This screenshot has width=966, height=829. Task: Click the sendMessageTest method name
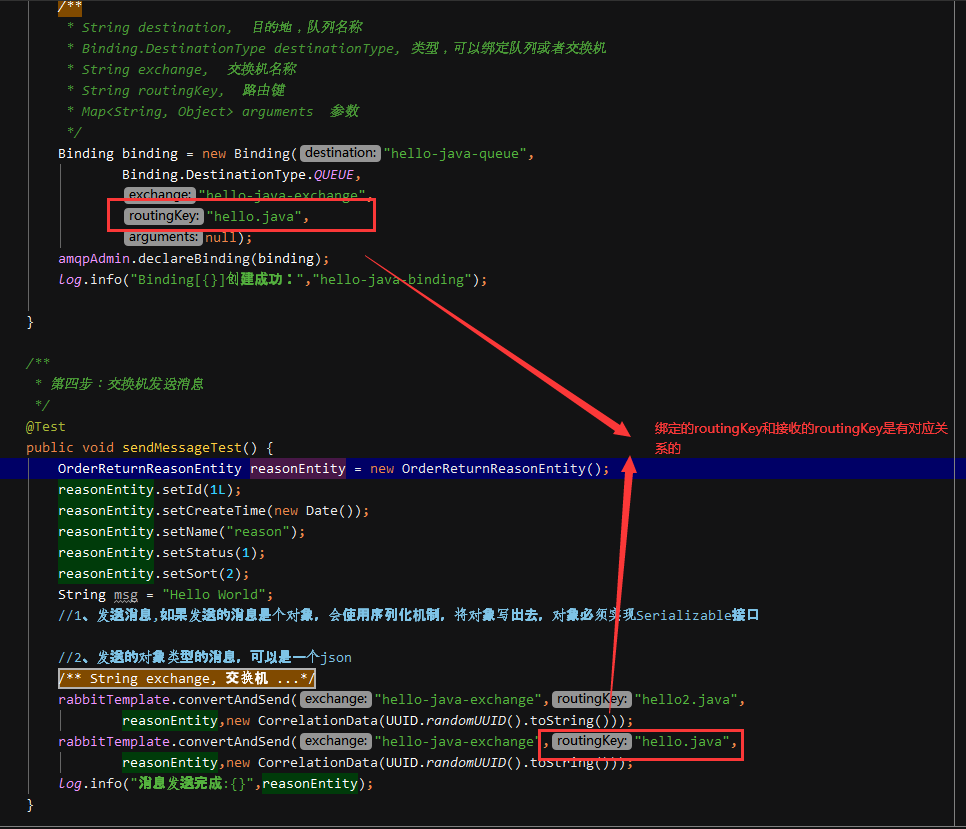point(182,448)
